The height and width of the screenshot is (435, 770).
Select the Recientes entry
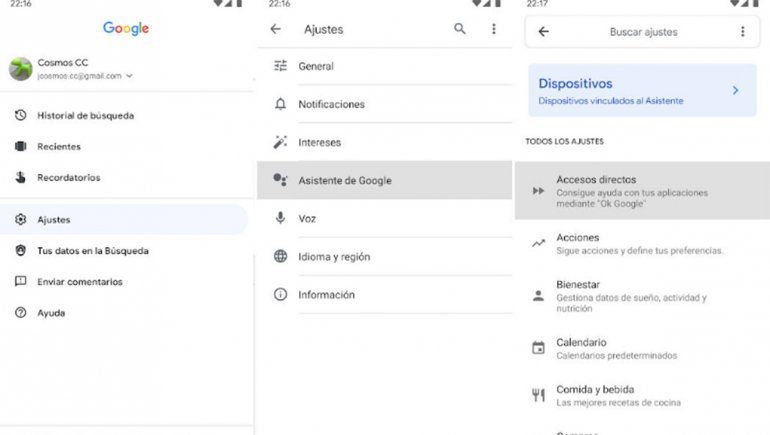(x=58, y=147)
